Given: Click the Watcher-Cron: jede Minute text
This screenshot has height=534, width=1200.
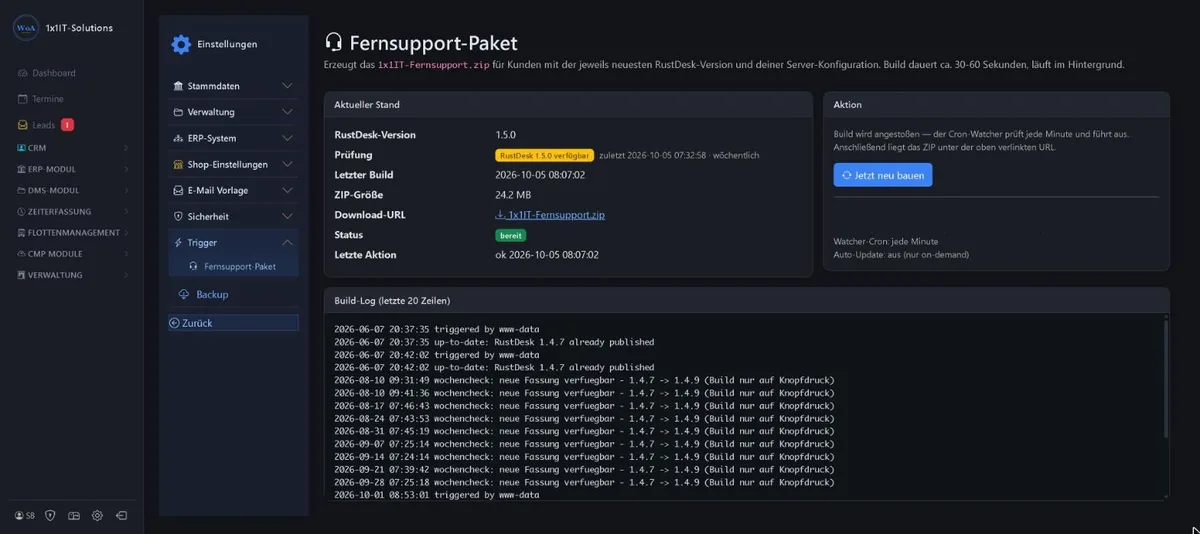Looking at the screenshot, I should pyautogui.click(x=886, y=241).
